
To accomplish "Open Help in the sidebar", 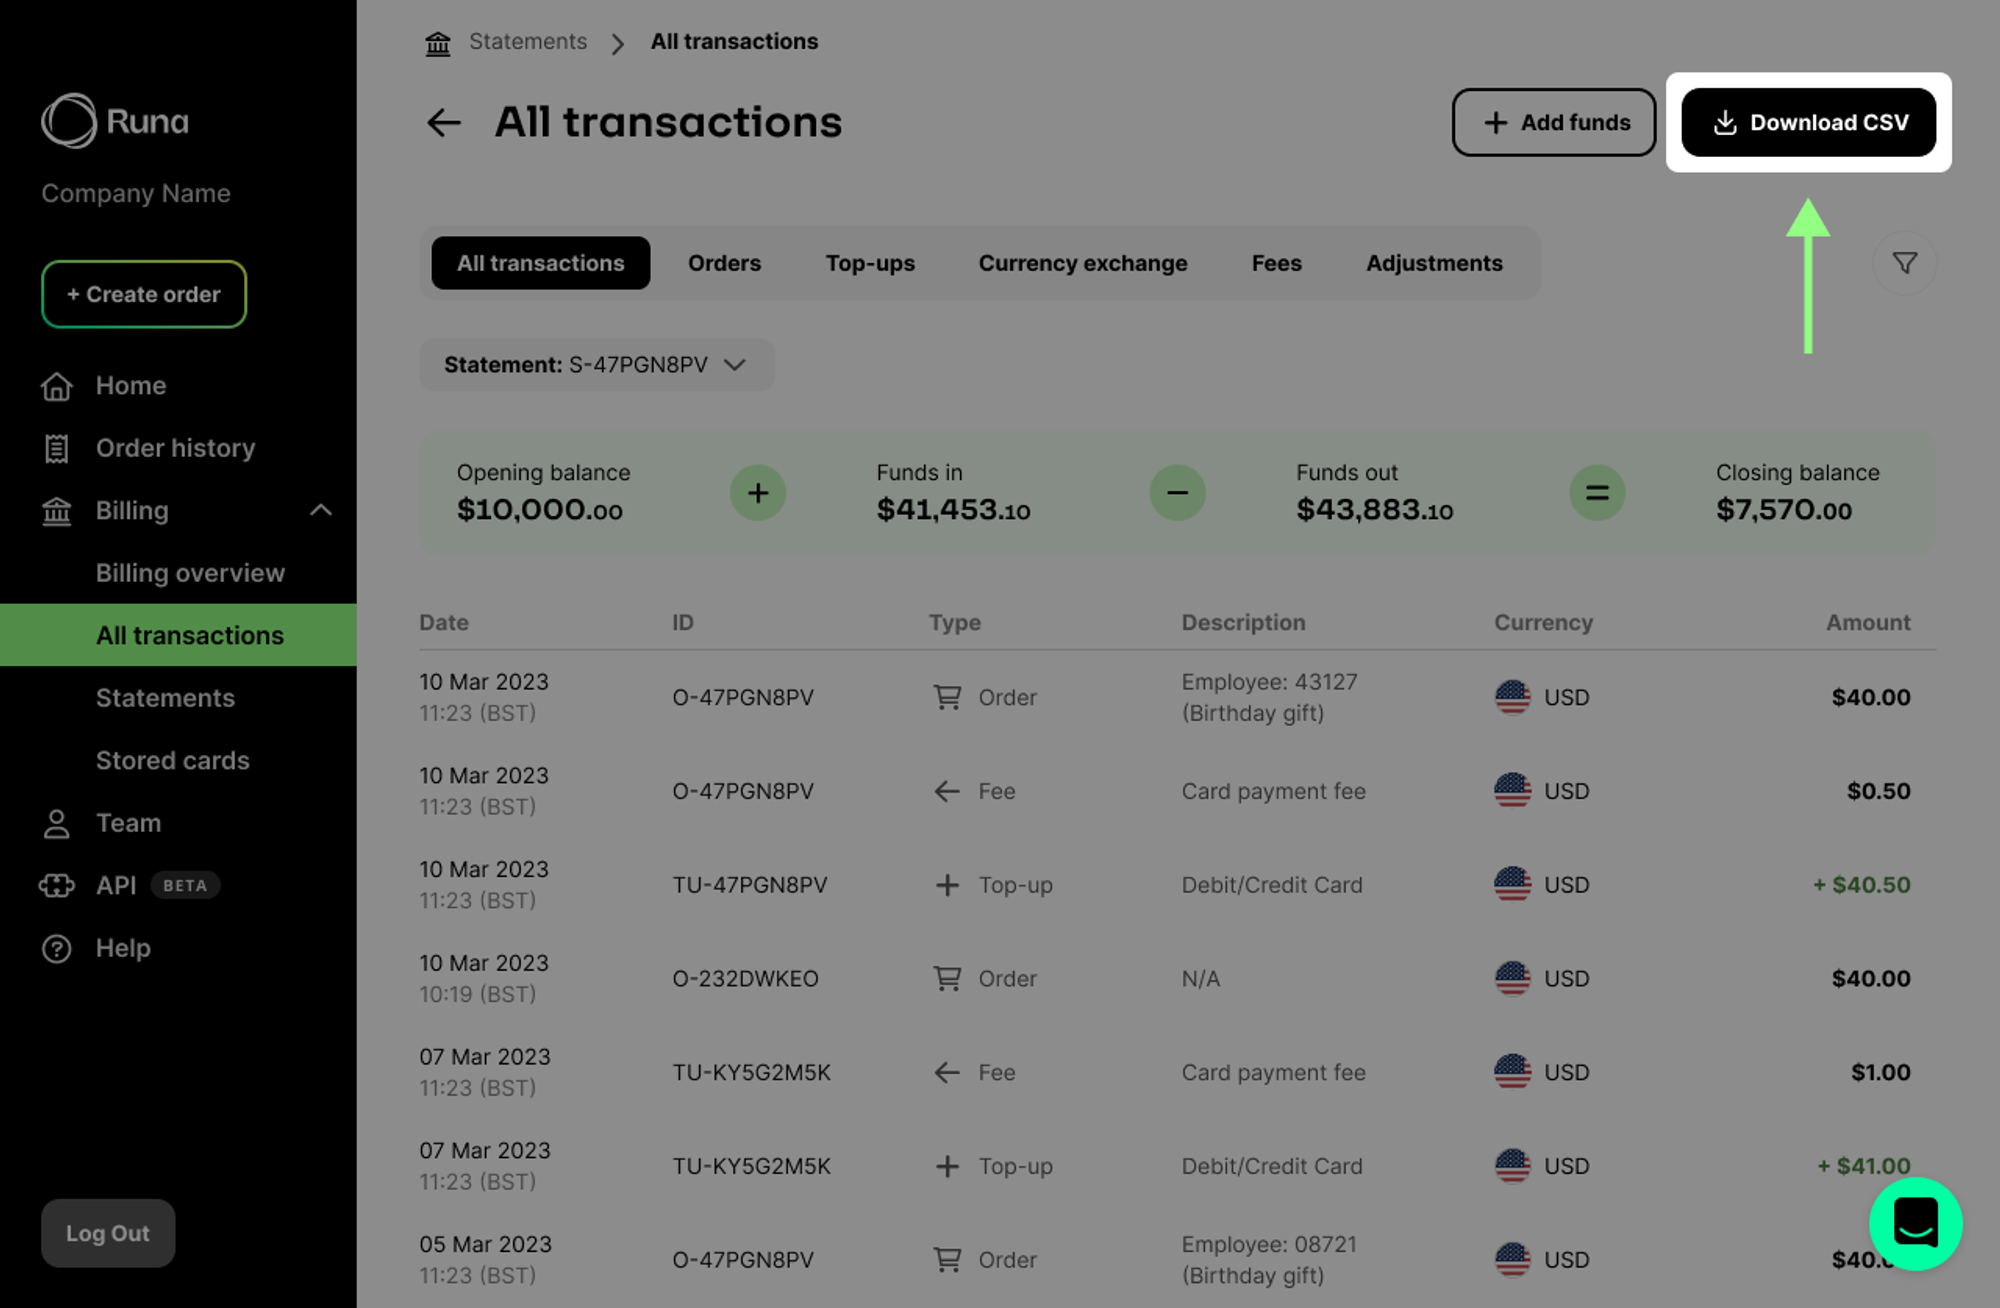I will point(123,948).
